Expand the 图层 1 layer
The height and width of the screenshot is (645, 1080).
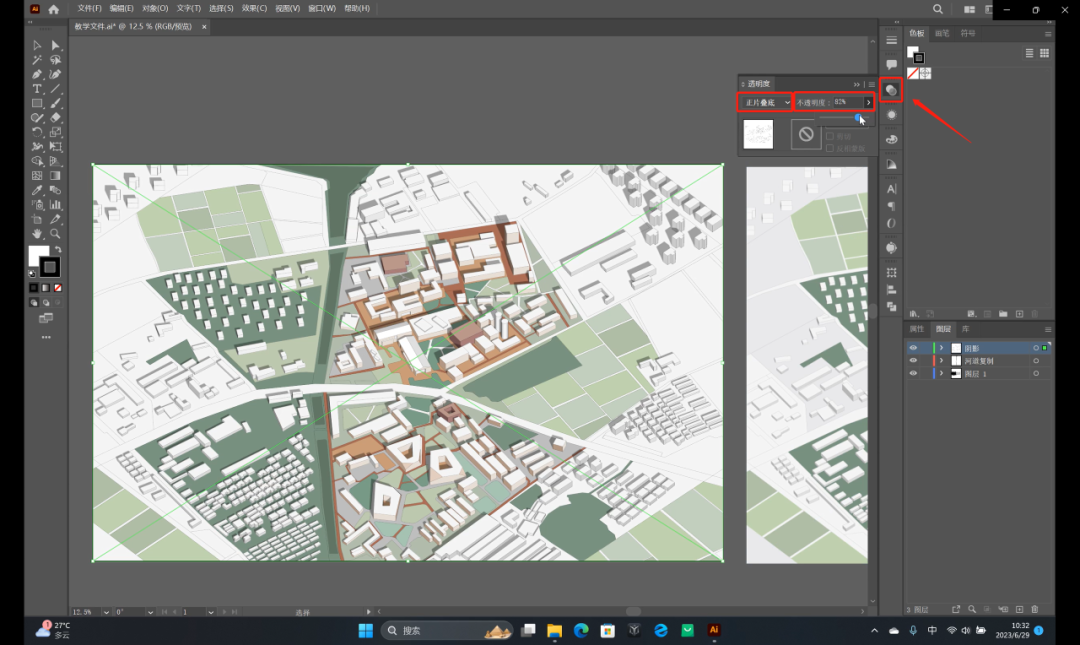942,373
